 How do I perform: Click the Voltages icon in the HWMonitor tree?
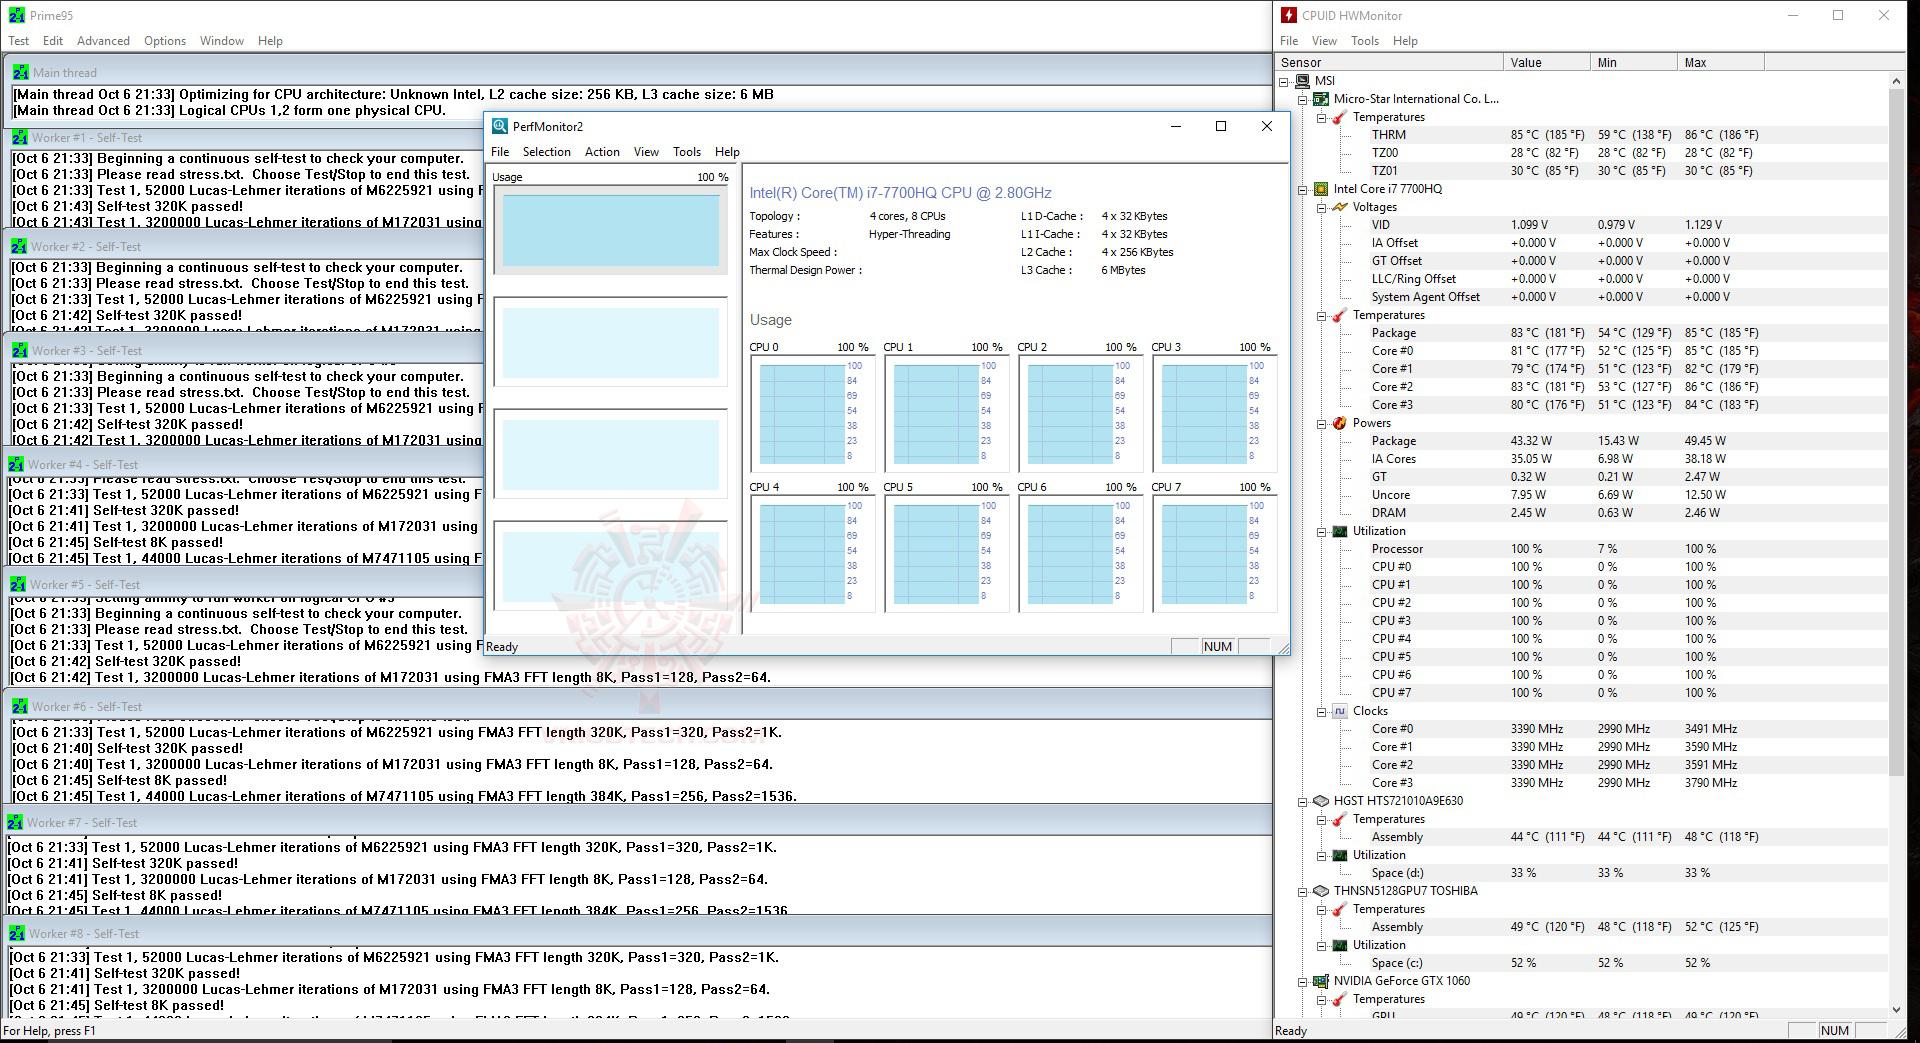click(x=1339, y=207)
